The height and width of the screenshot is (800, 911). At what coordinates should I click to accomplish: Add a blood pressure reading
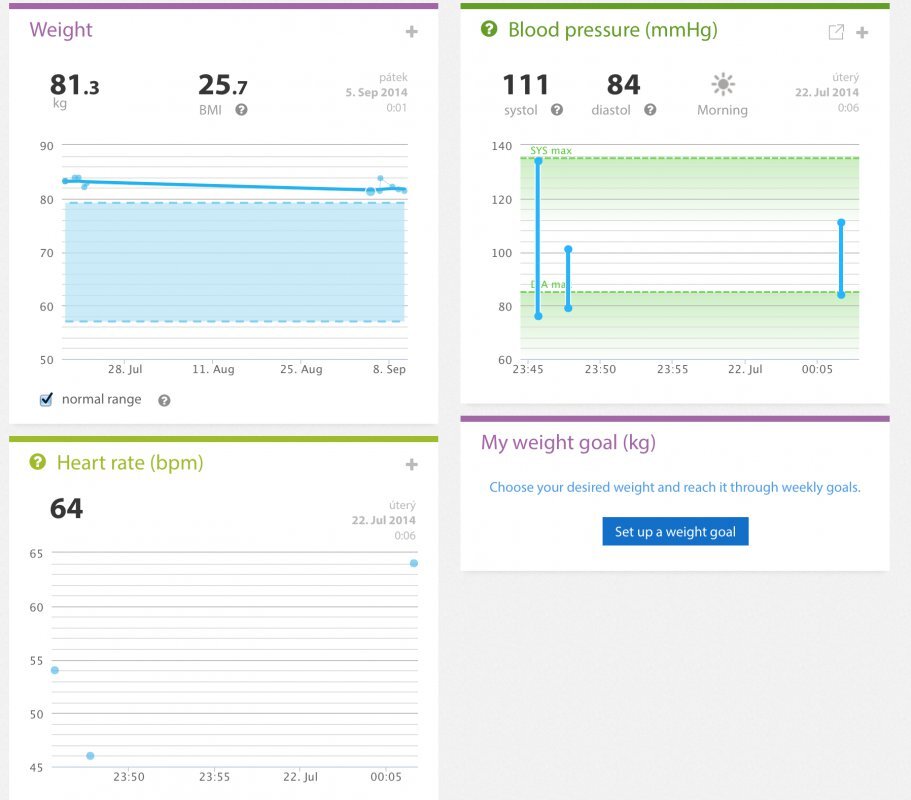tap(862, 31)
